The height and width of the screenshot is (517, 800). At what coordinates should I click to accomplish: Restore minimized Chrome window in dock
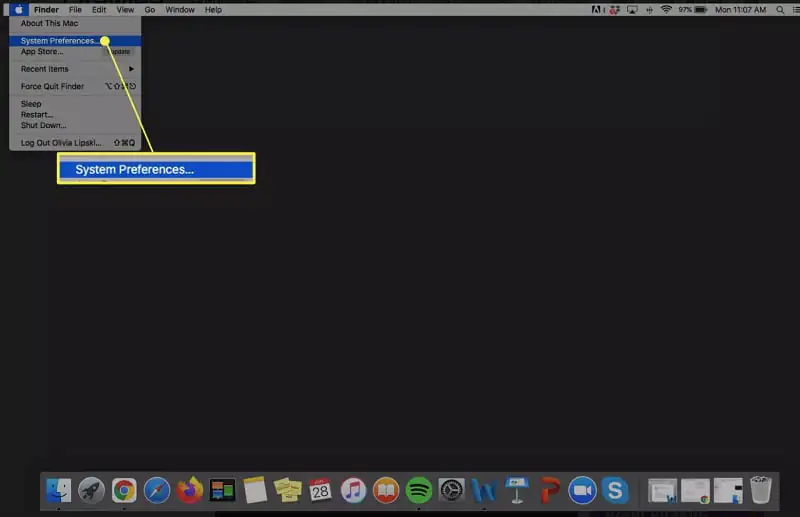(x=695, y=490)
